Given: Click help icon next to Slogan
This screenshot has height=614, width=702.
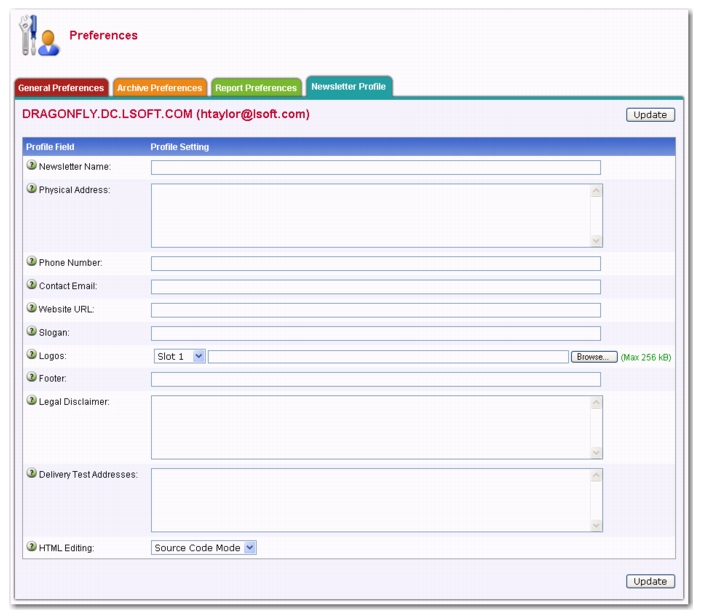Looking at the screenshot, I should point(31,332).
